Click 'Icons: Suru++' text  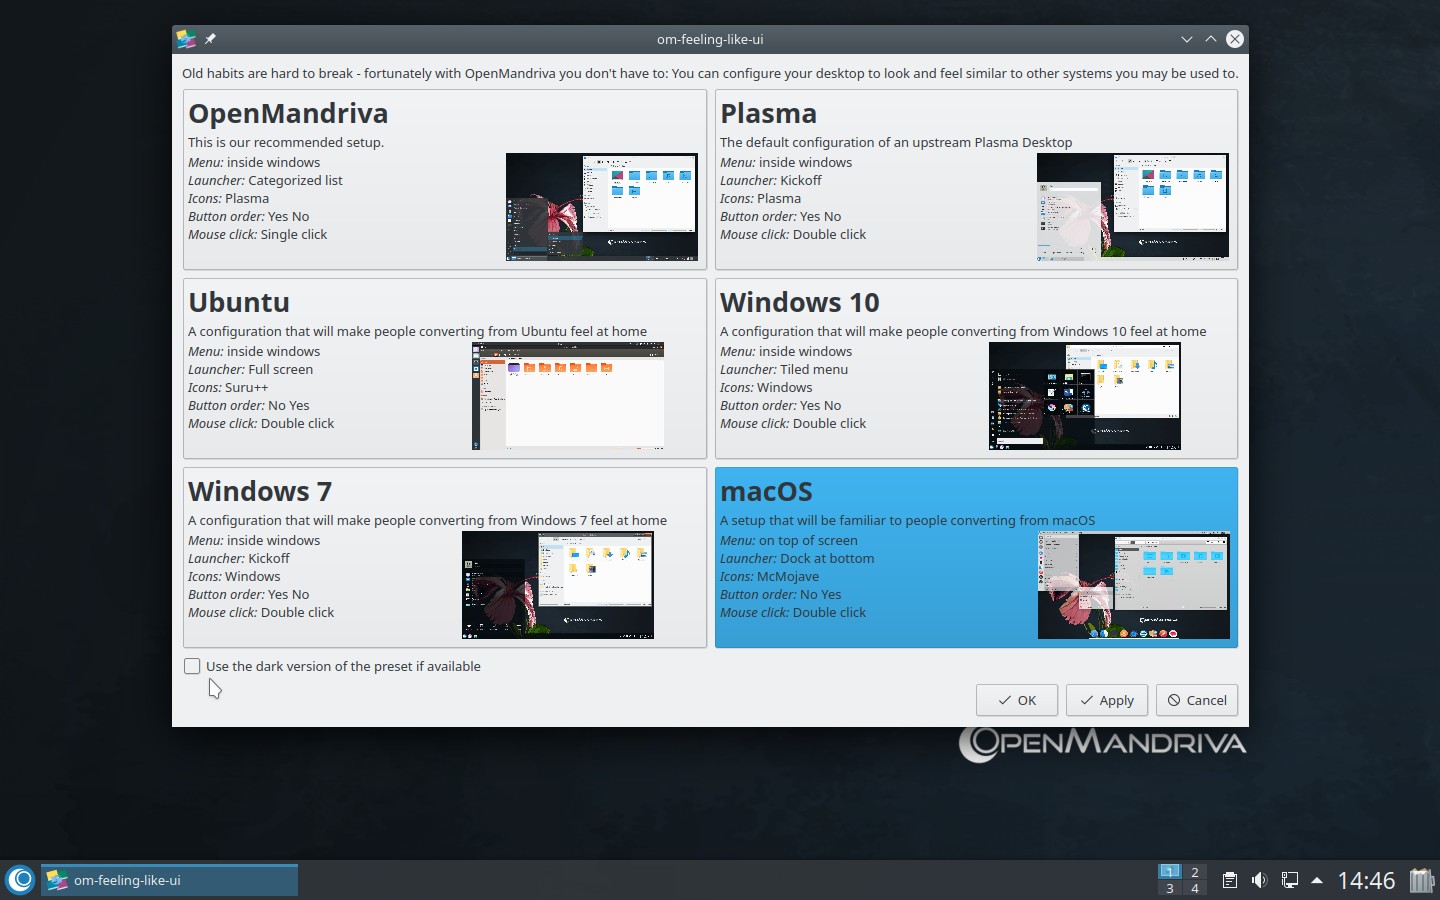tap(228, 387)
